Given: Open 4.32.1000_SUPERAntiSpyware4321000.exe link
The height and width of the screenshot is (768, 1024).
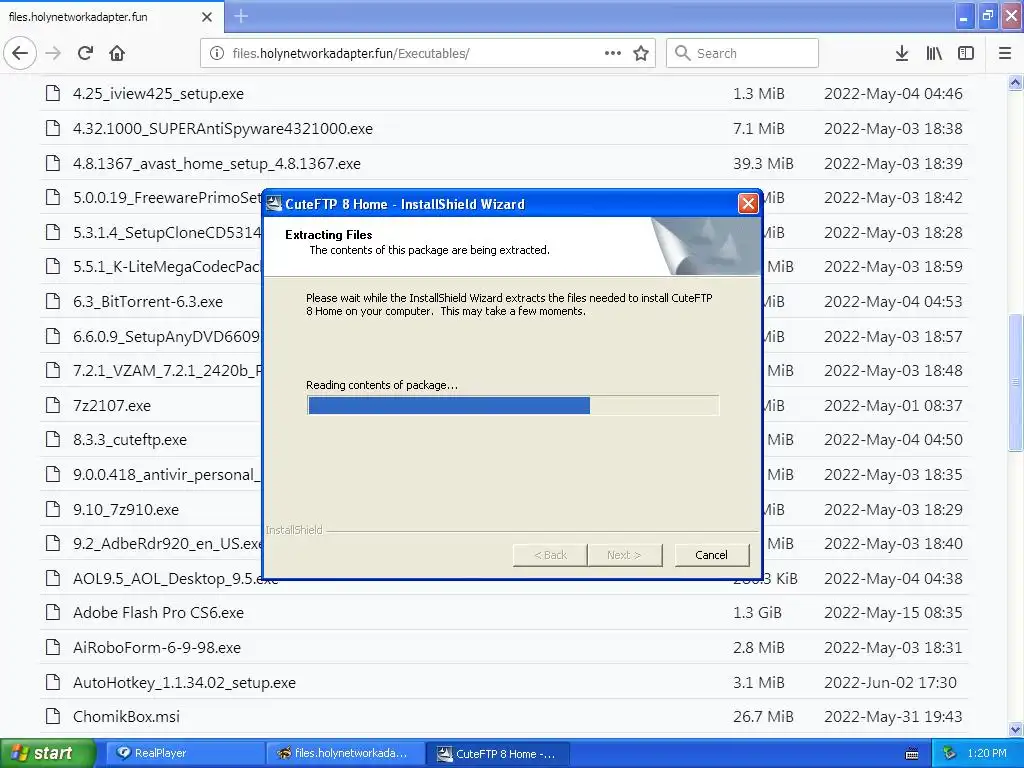Looking at the screenshot, I should pyautogui.click(x=223, y=129).
